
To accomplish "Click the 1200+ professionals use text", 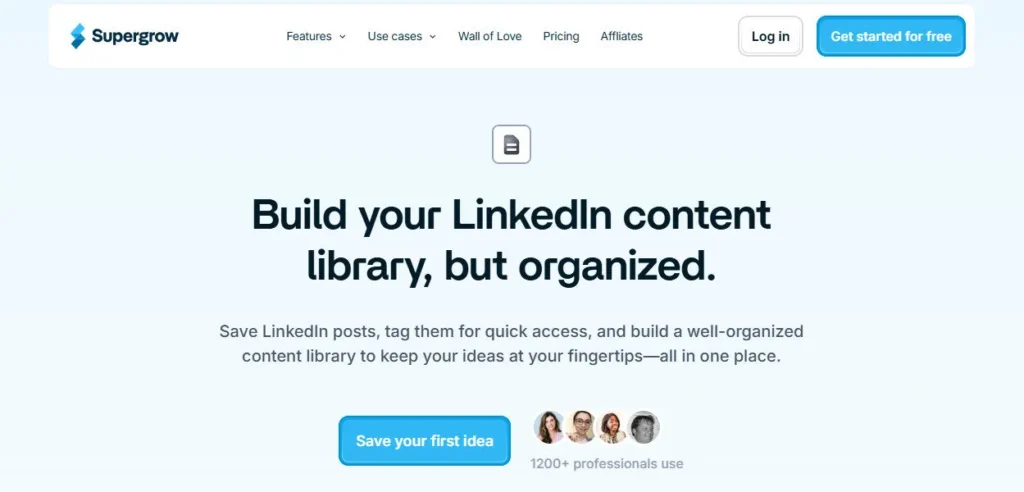I will point(607,463).
